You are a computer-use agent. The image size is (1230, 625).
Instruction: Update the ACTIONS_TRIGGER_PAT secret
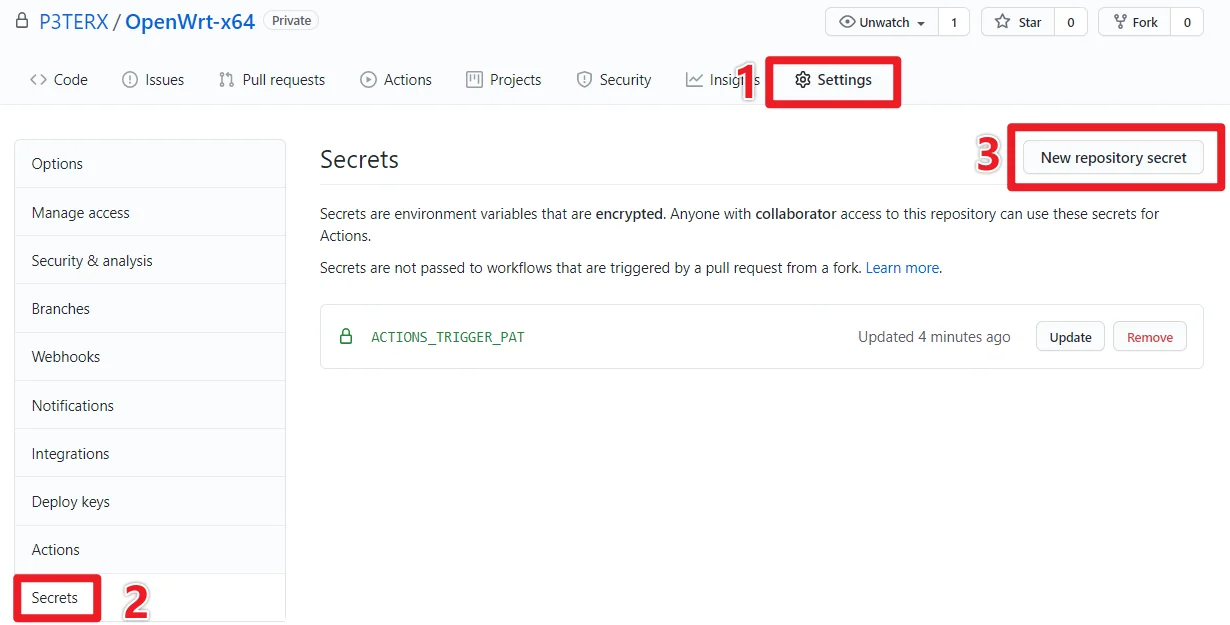coord(1070,337)
